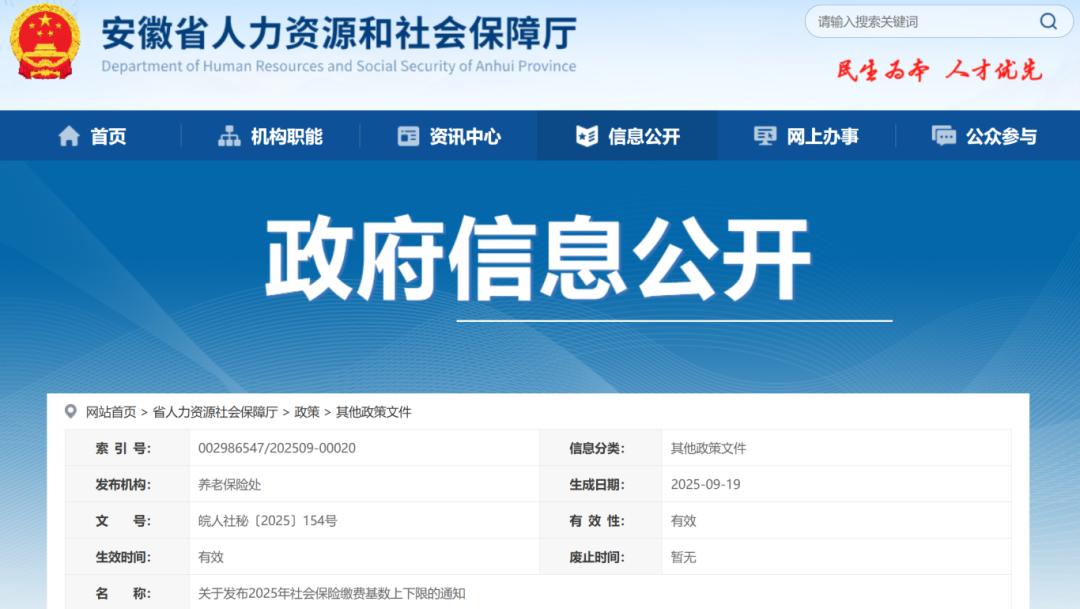Click the national emblem logo

[x=44, y=42]
